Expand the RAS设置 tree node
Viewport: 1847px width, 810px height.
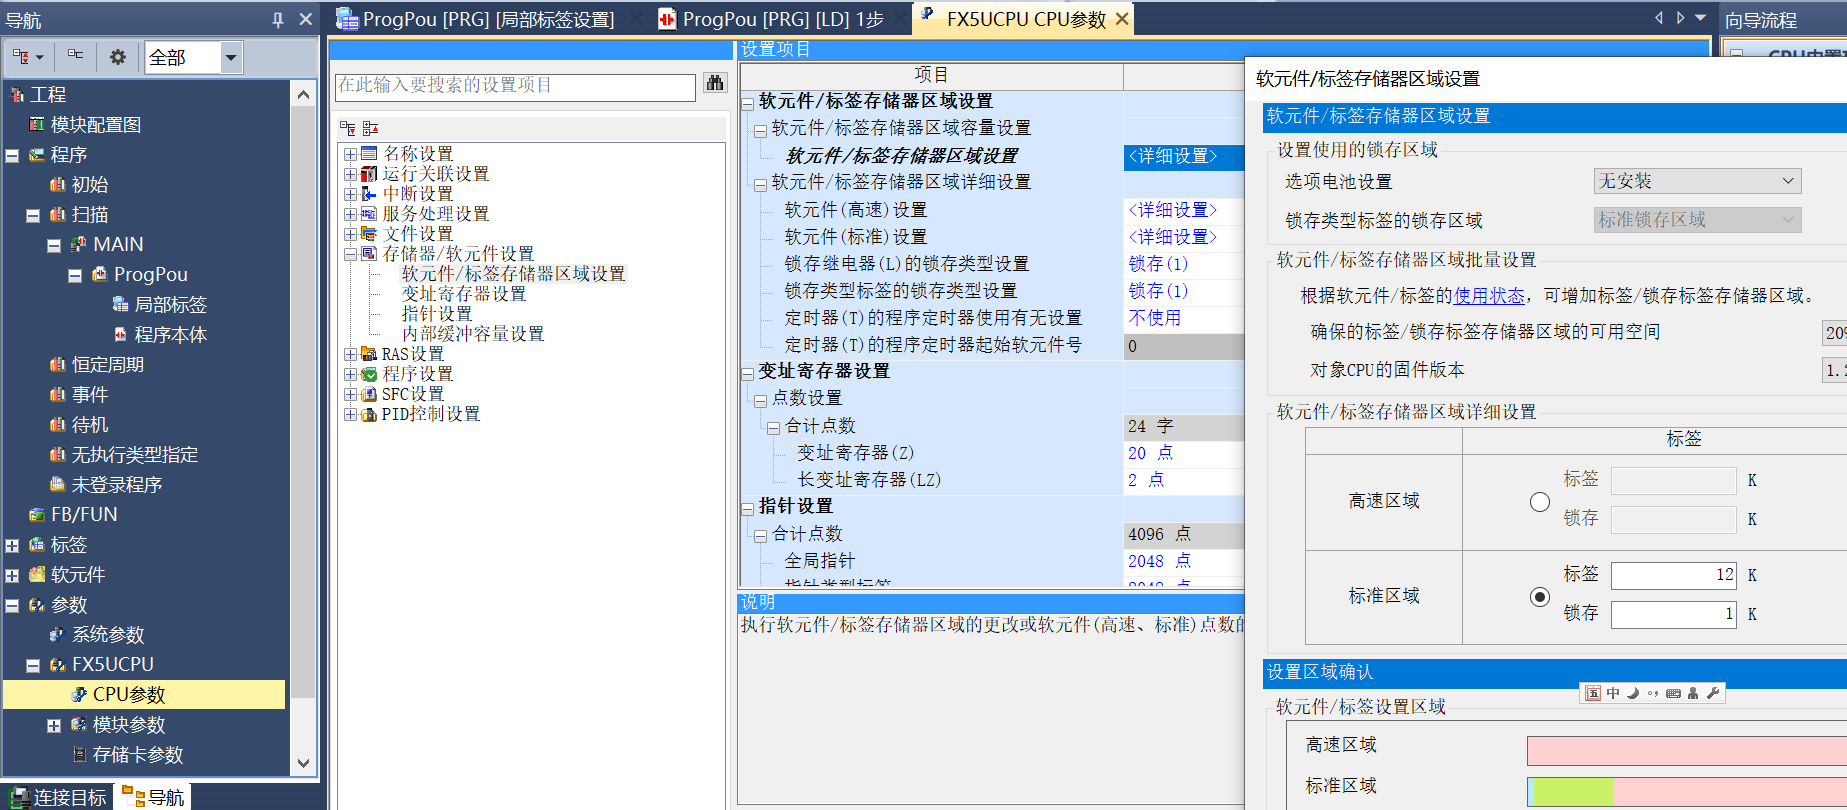(351, 354)
